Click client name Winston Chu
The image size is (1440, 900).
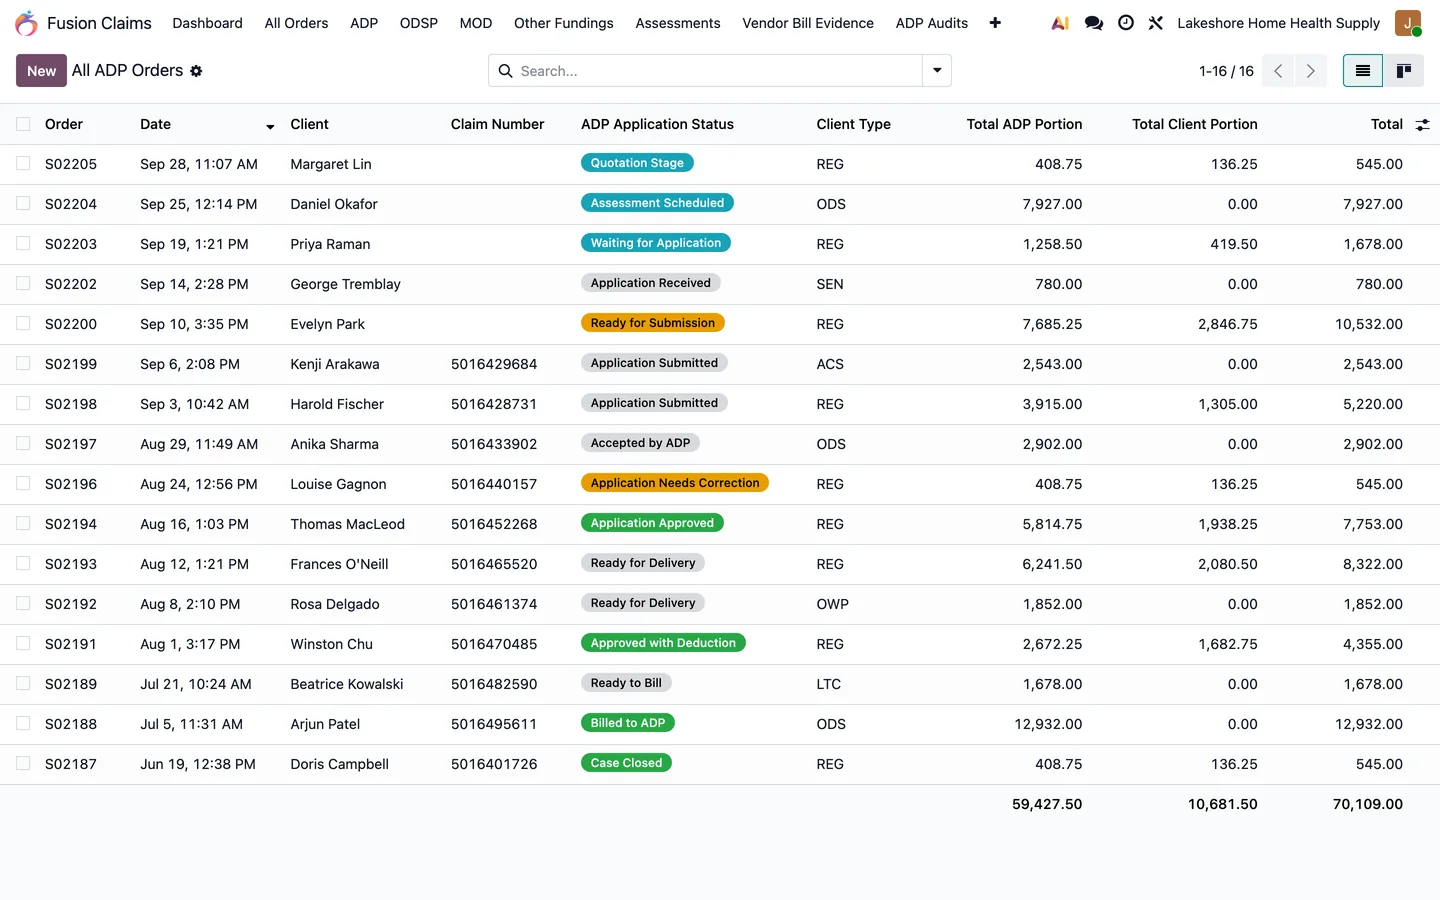tap(332, 644)
